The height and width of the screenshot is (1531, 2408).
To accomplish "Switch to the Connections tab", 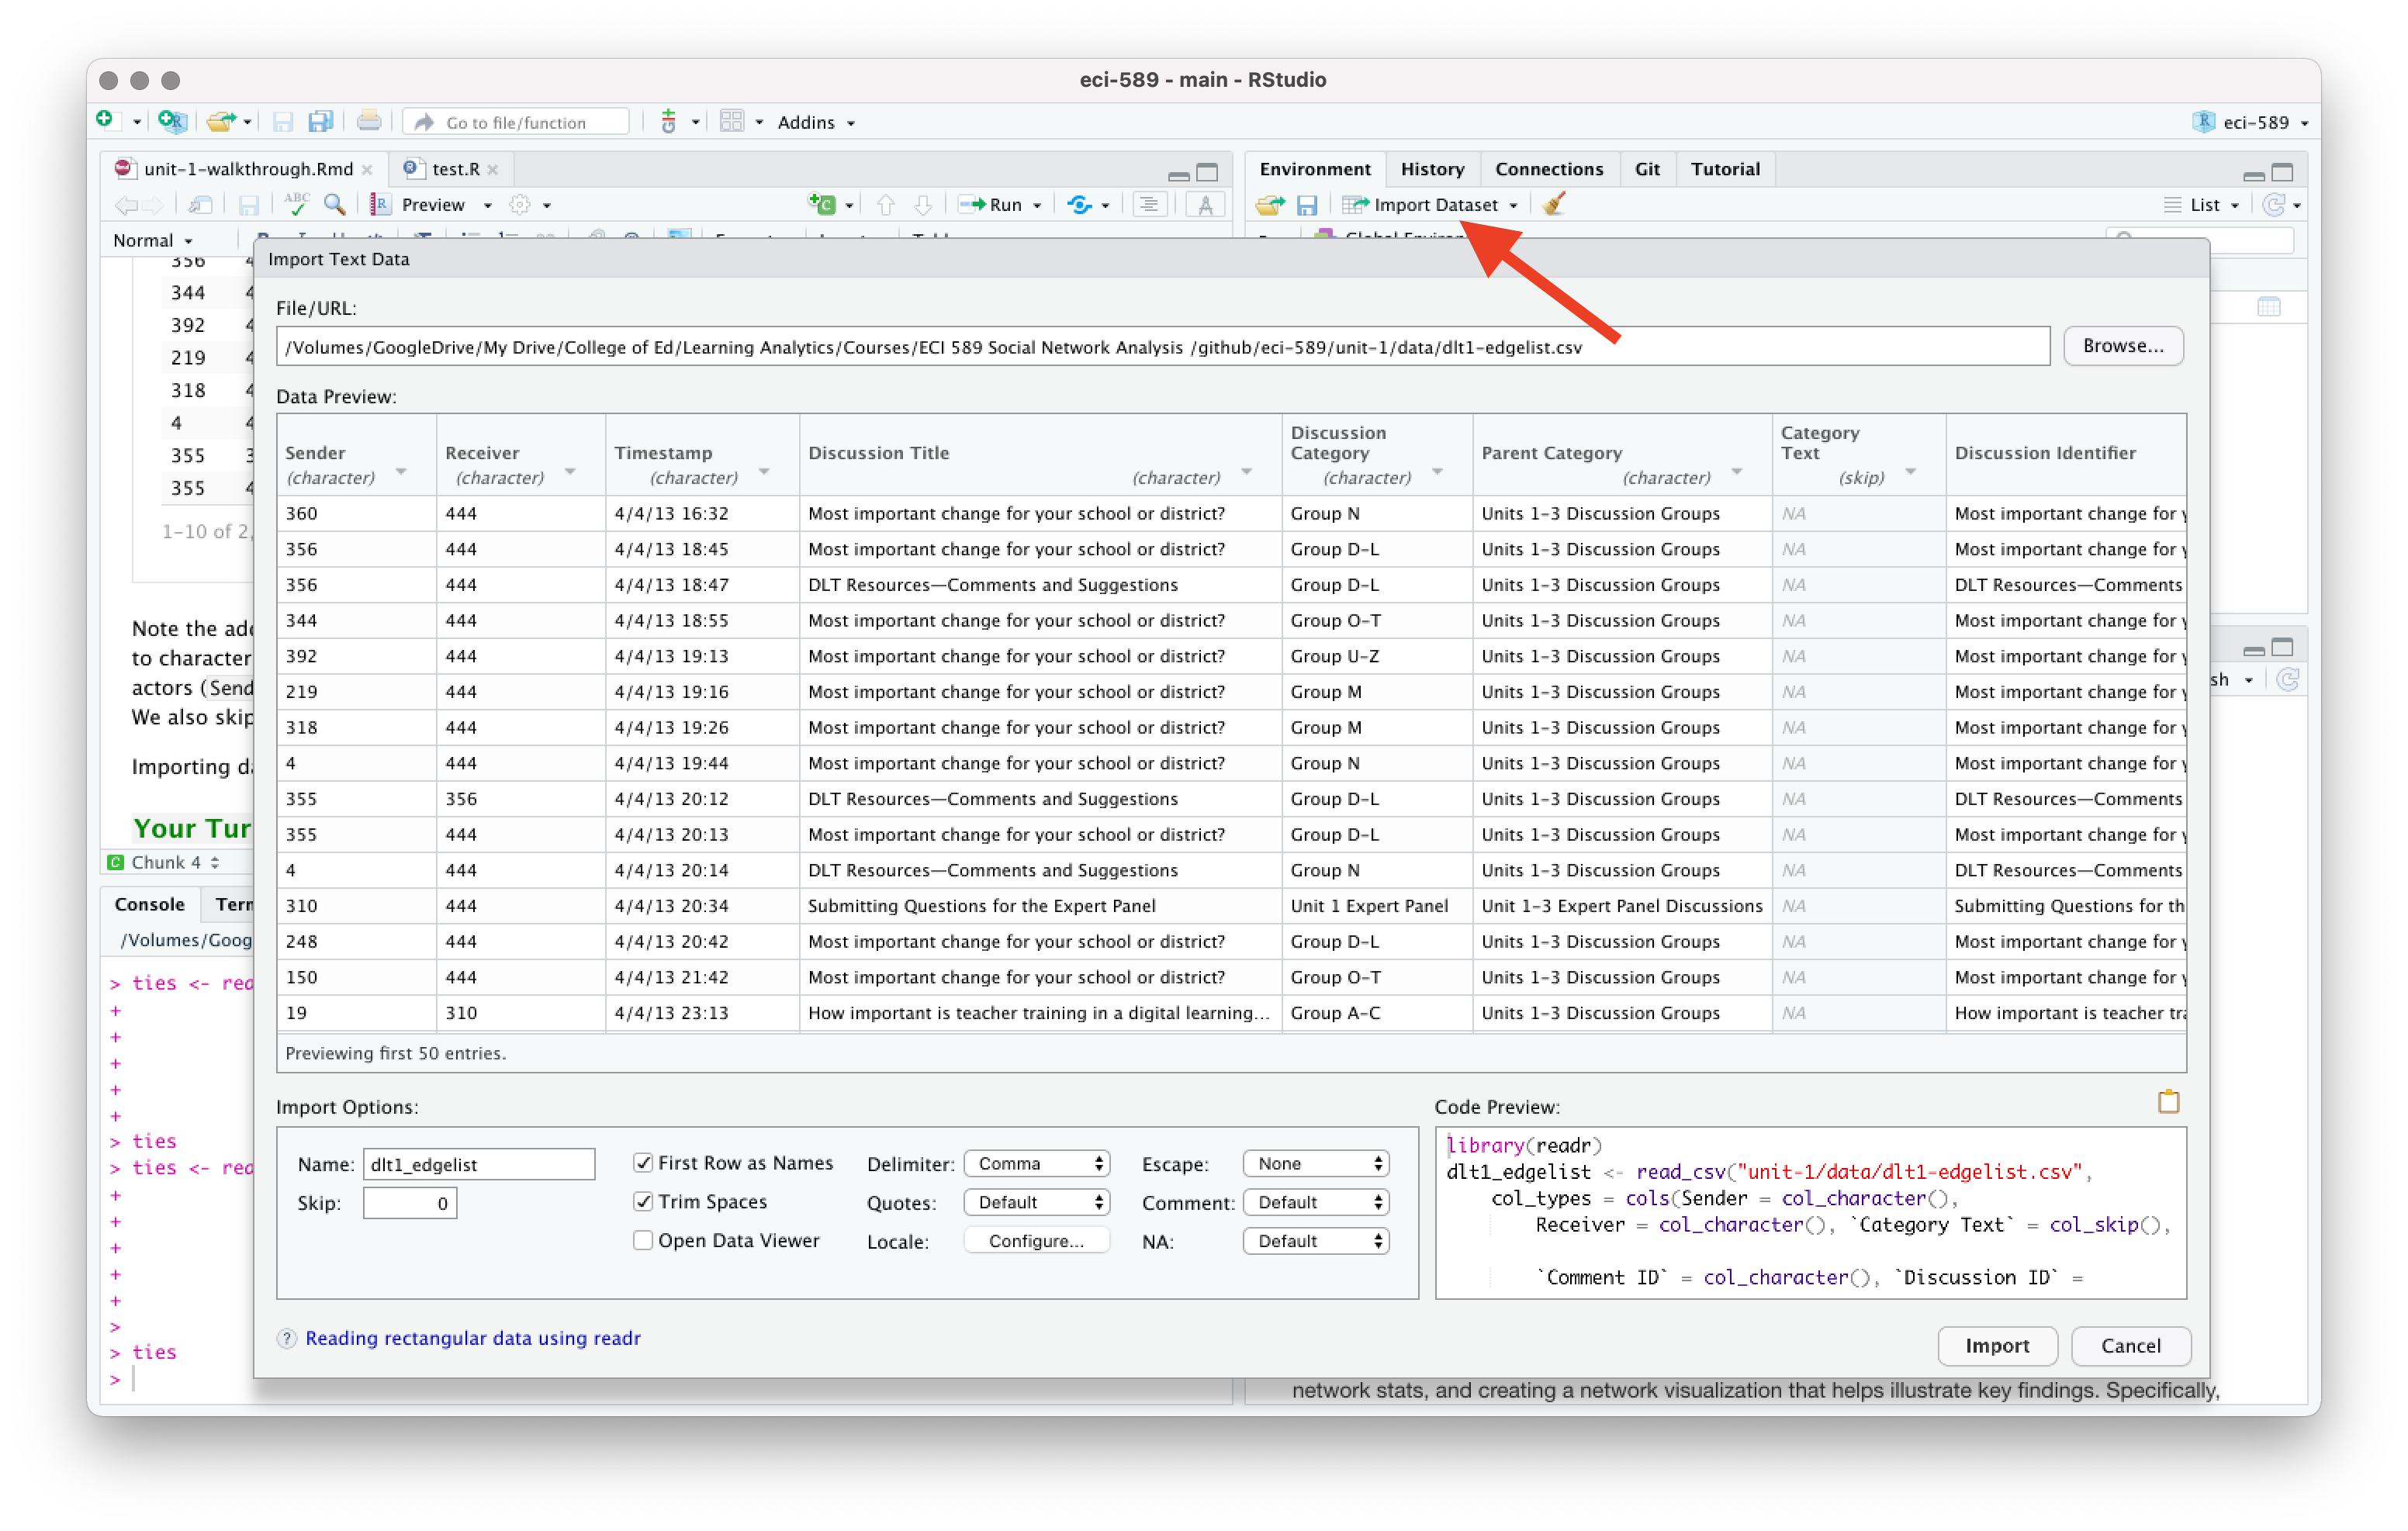I will pyautogui.click(x=1549, y=169).
